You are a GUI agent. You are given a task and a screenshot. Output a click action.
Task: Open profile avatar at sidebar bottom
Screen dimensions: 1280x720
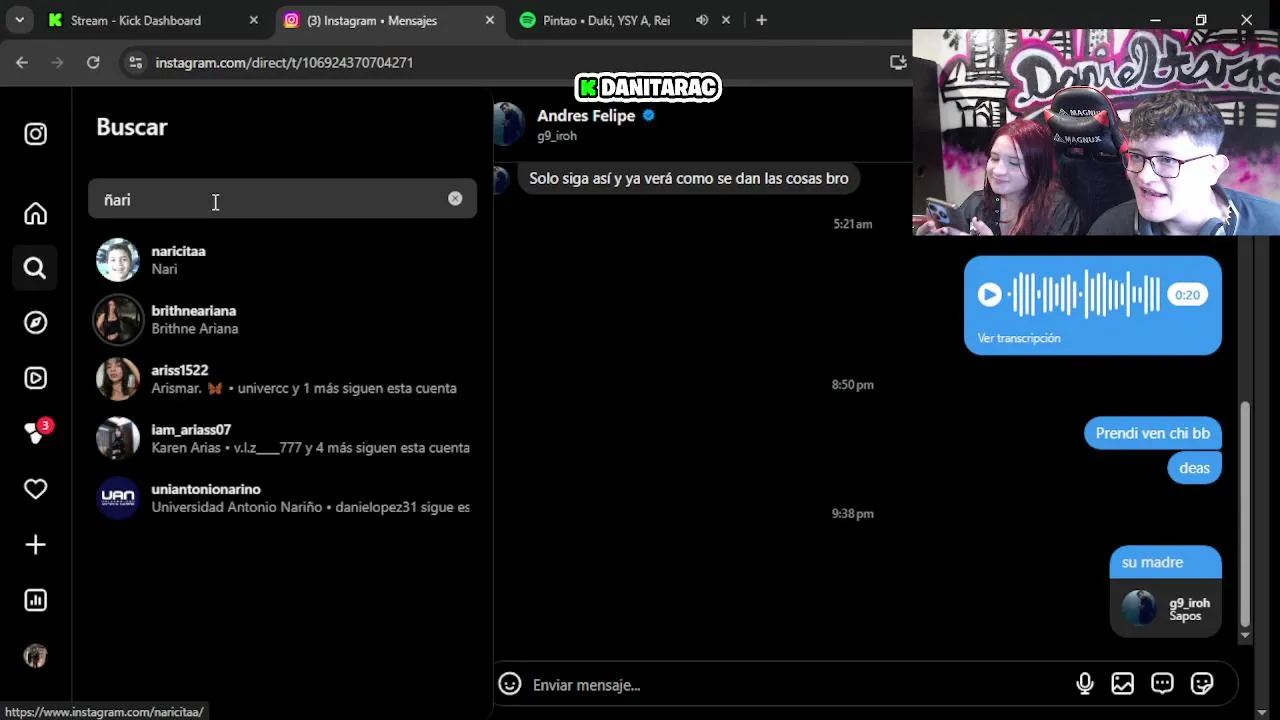pyautogui.click(x=35, y=656)
